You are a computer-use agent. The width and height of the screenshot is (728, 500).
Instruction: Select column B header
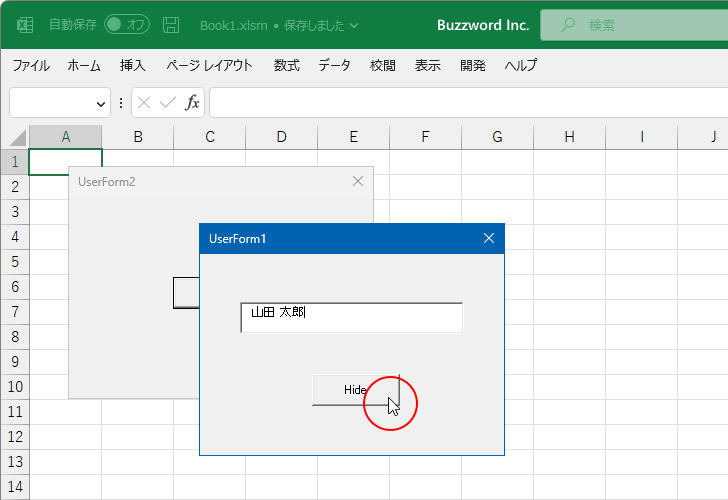pos(138,137)
